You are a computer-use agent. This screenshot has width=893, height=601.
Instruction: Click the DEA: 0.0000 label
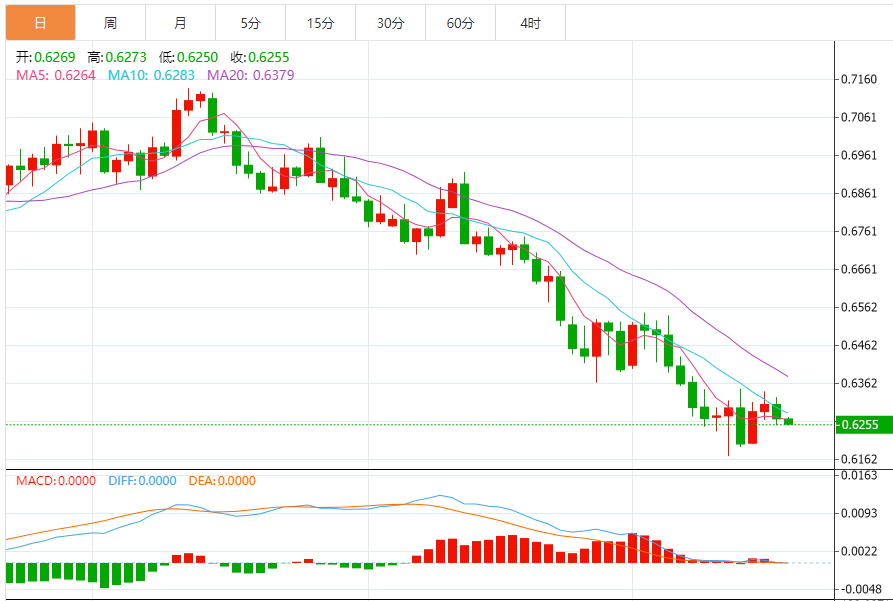pyautogui.click(x=222, y=481)
